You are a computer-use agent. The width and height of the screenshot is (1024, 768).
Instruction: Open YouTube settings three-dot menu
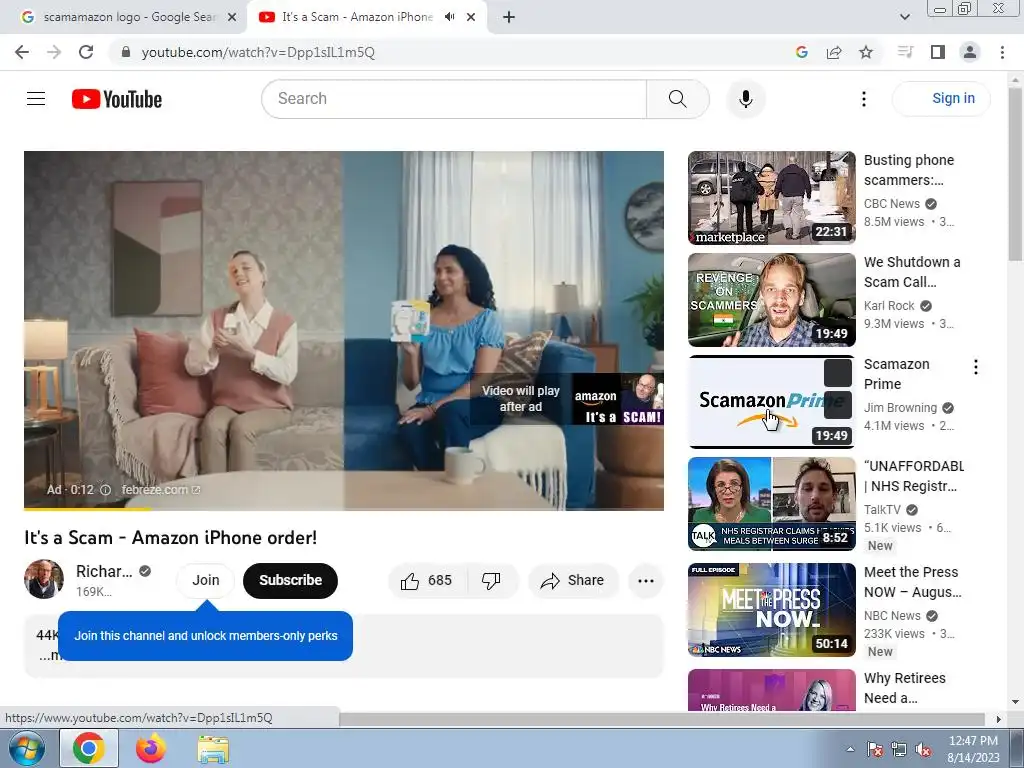(864, 99)
